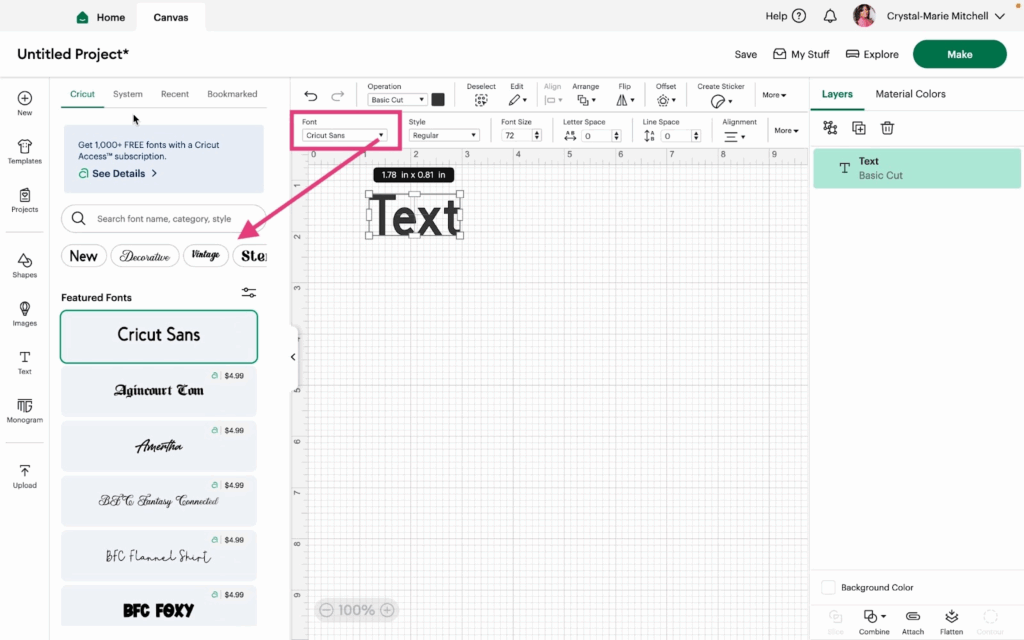The height and width of the screenshot is (640, 1024).
Task: Open the Operation dropdown Basic Cut
Action: pos(397,100)
